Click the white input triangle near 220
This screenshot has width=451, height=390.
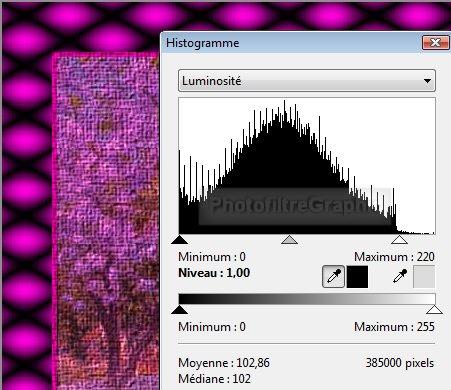pyautogui.click(x=399, y=240)
